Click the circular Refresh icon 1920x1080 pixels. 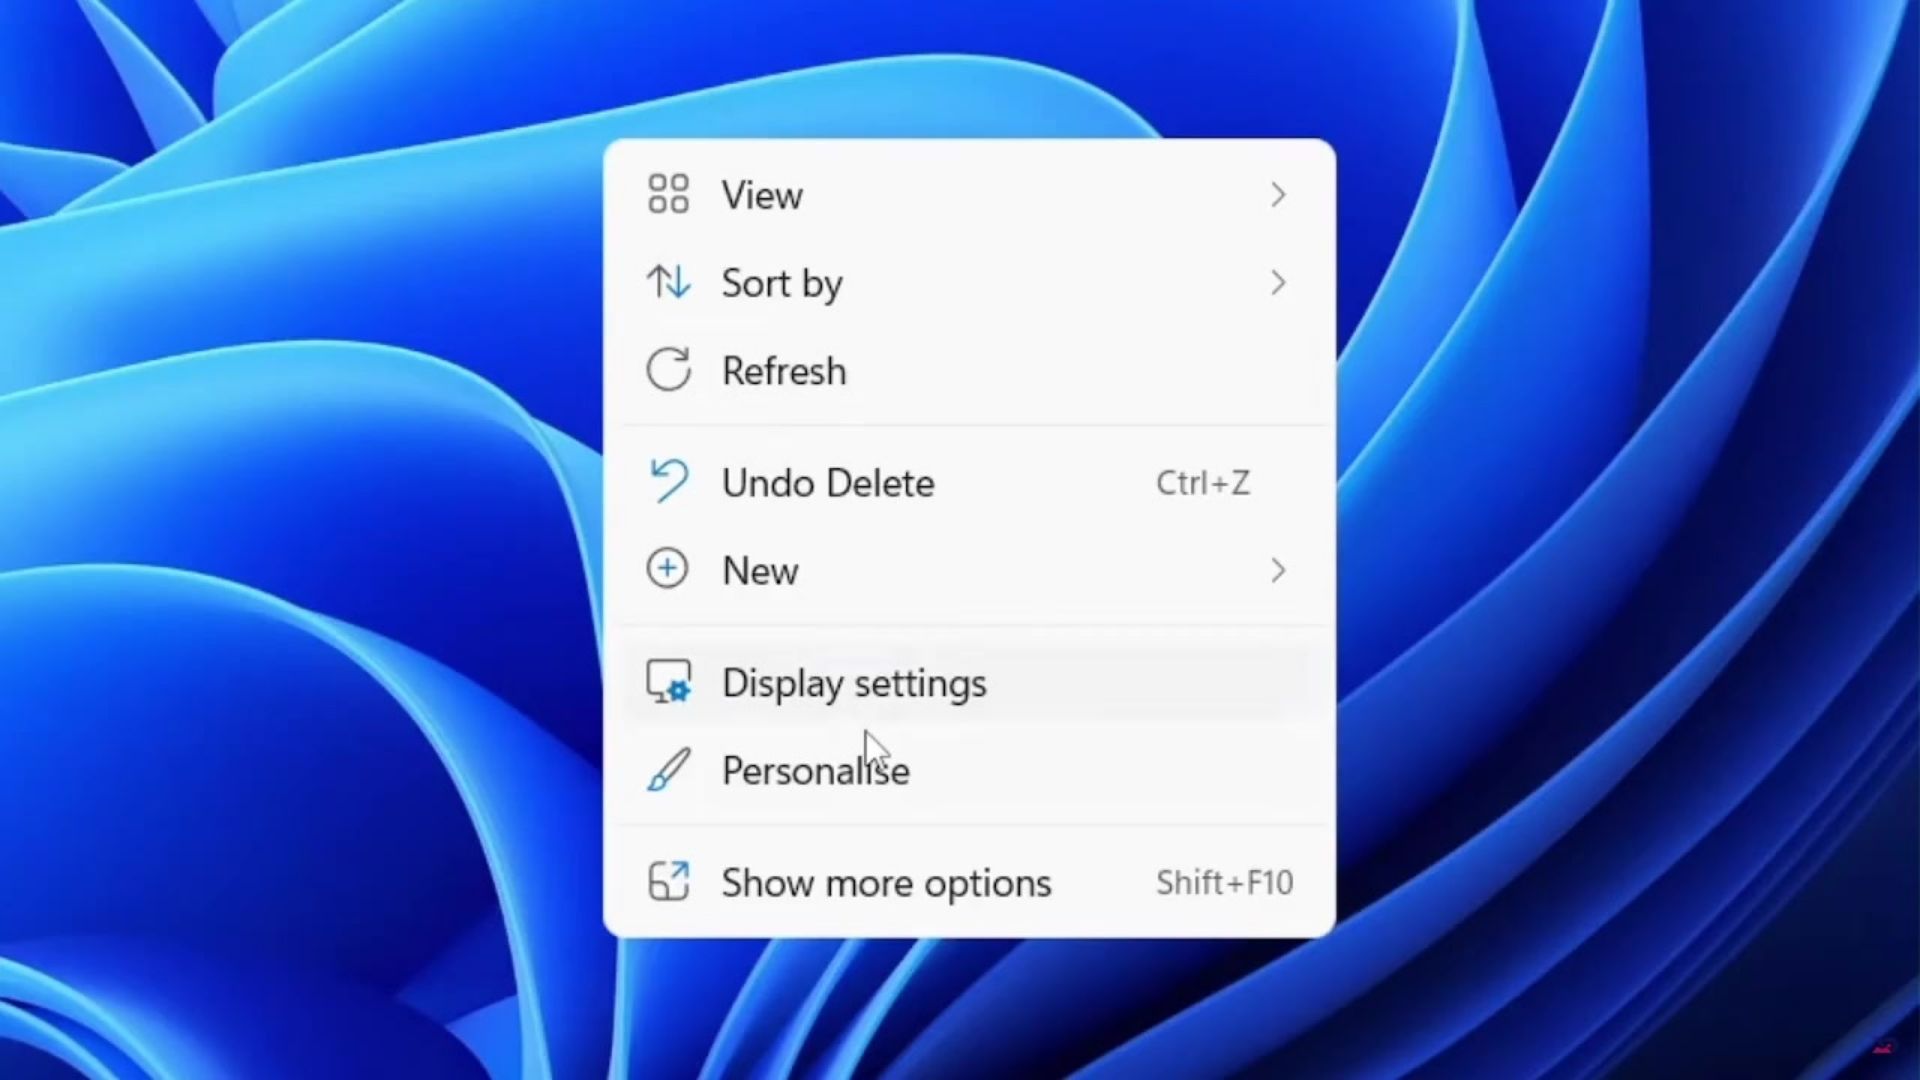click(x=668, y=370)
